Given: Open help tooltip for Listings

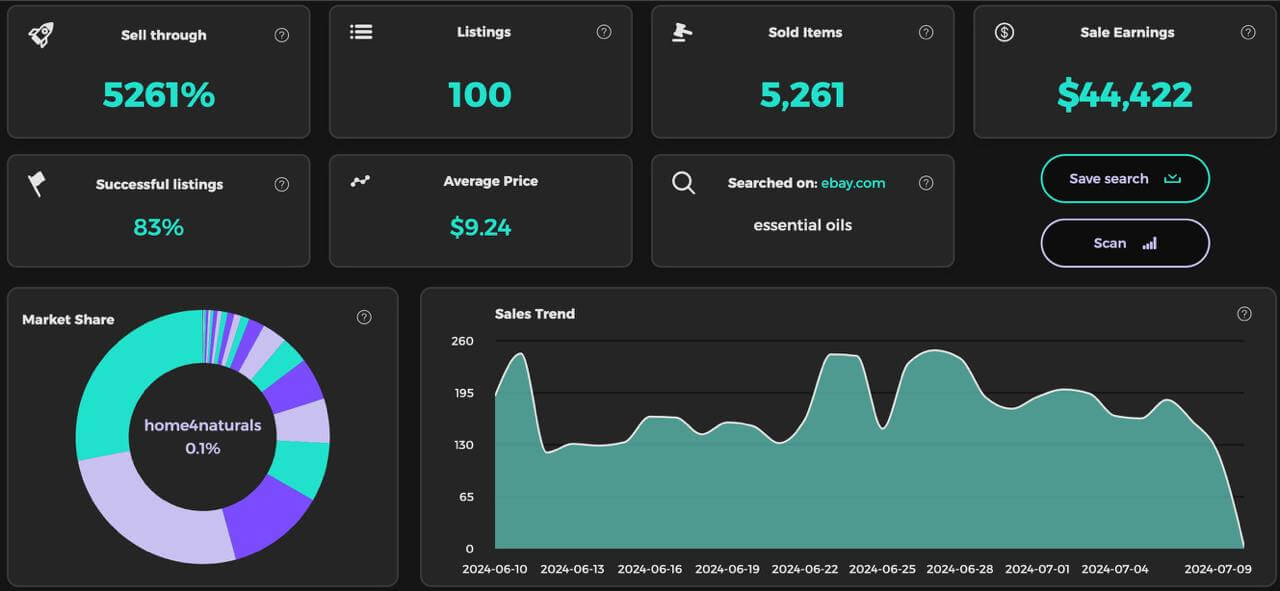Looking at the screenshot, I should tap(604, 32).
